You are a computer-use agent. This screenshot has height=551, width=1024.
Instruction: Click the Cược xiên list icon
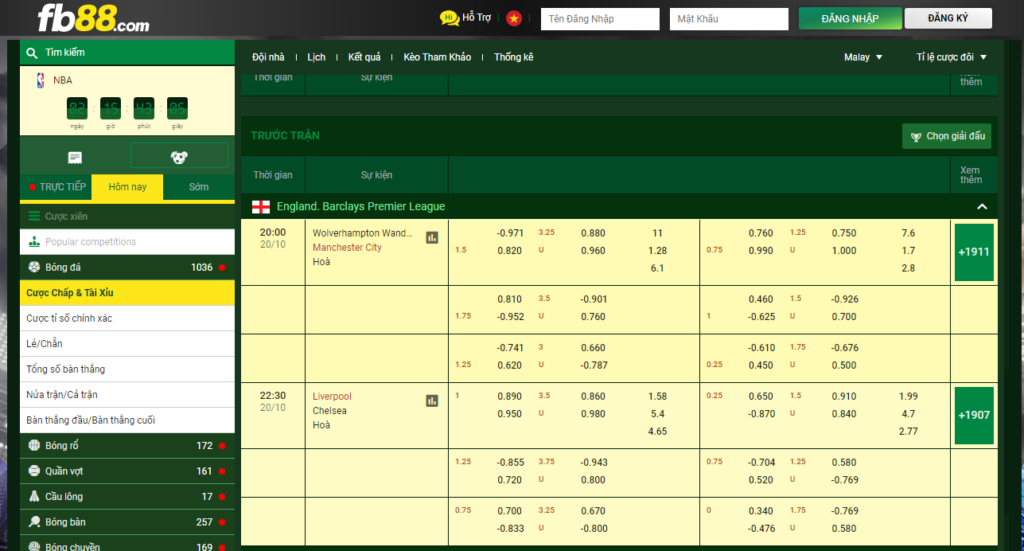[x=33, y=216]
